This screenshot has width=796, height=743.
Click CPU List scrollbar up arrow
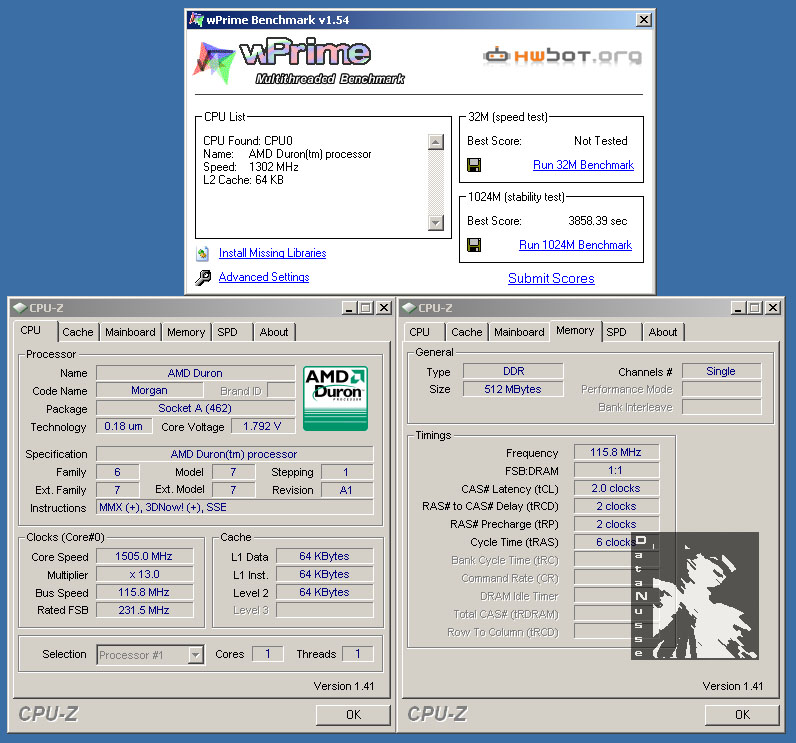tap(436, 142)
